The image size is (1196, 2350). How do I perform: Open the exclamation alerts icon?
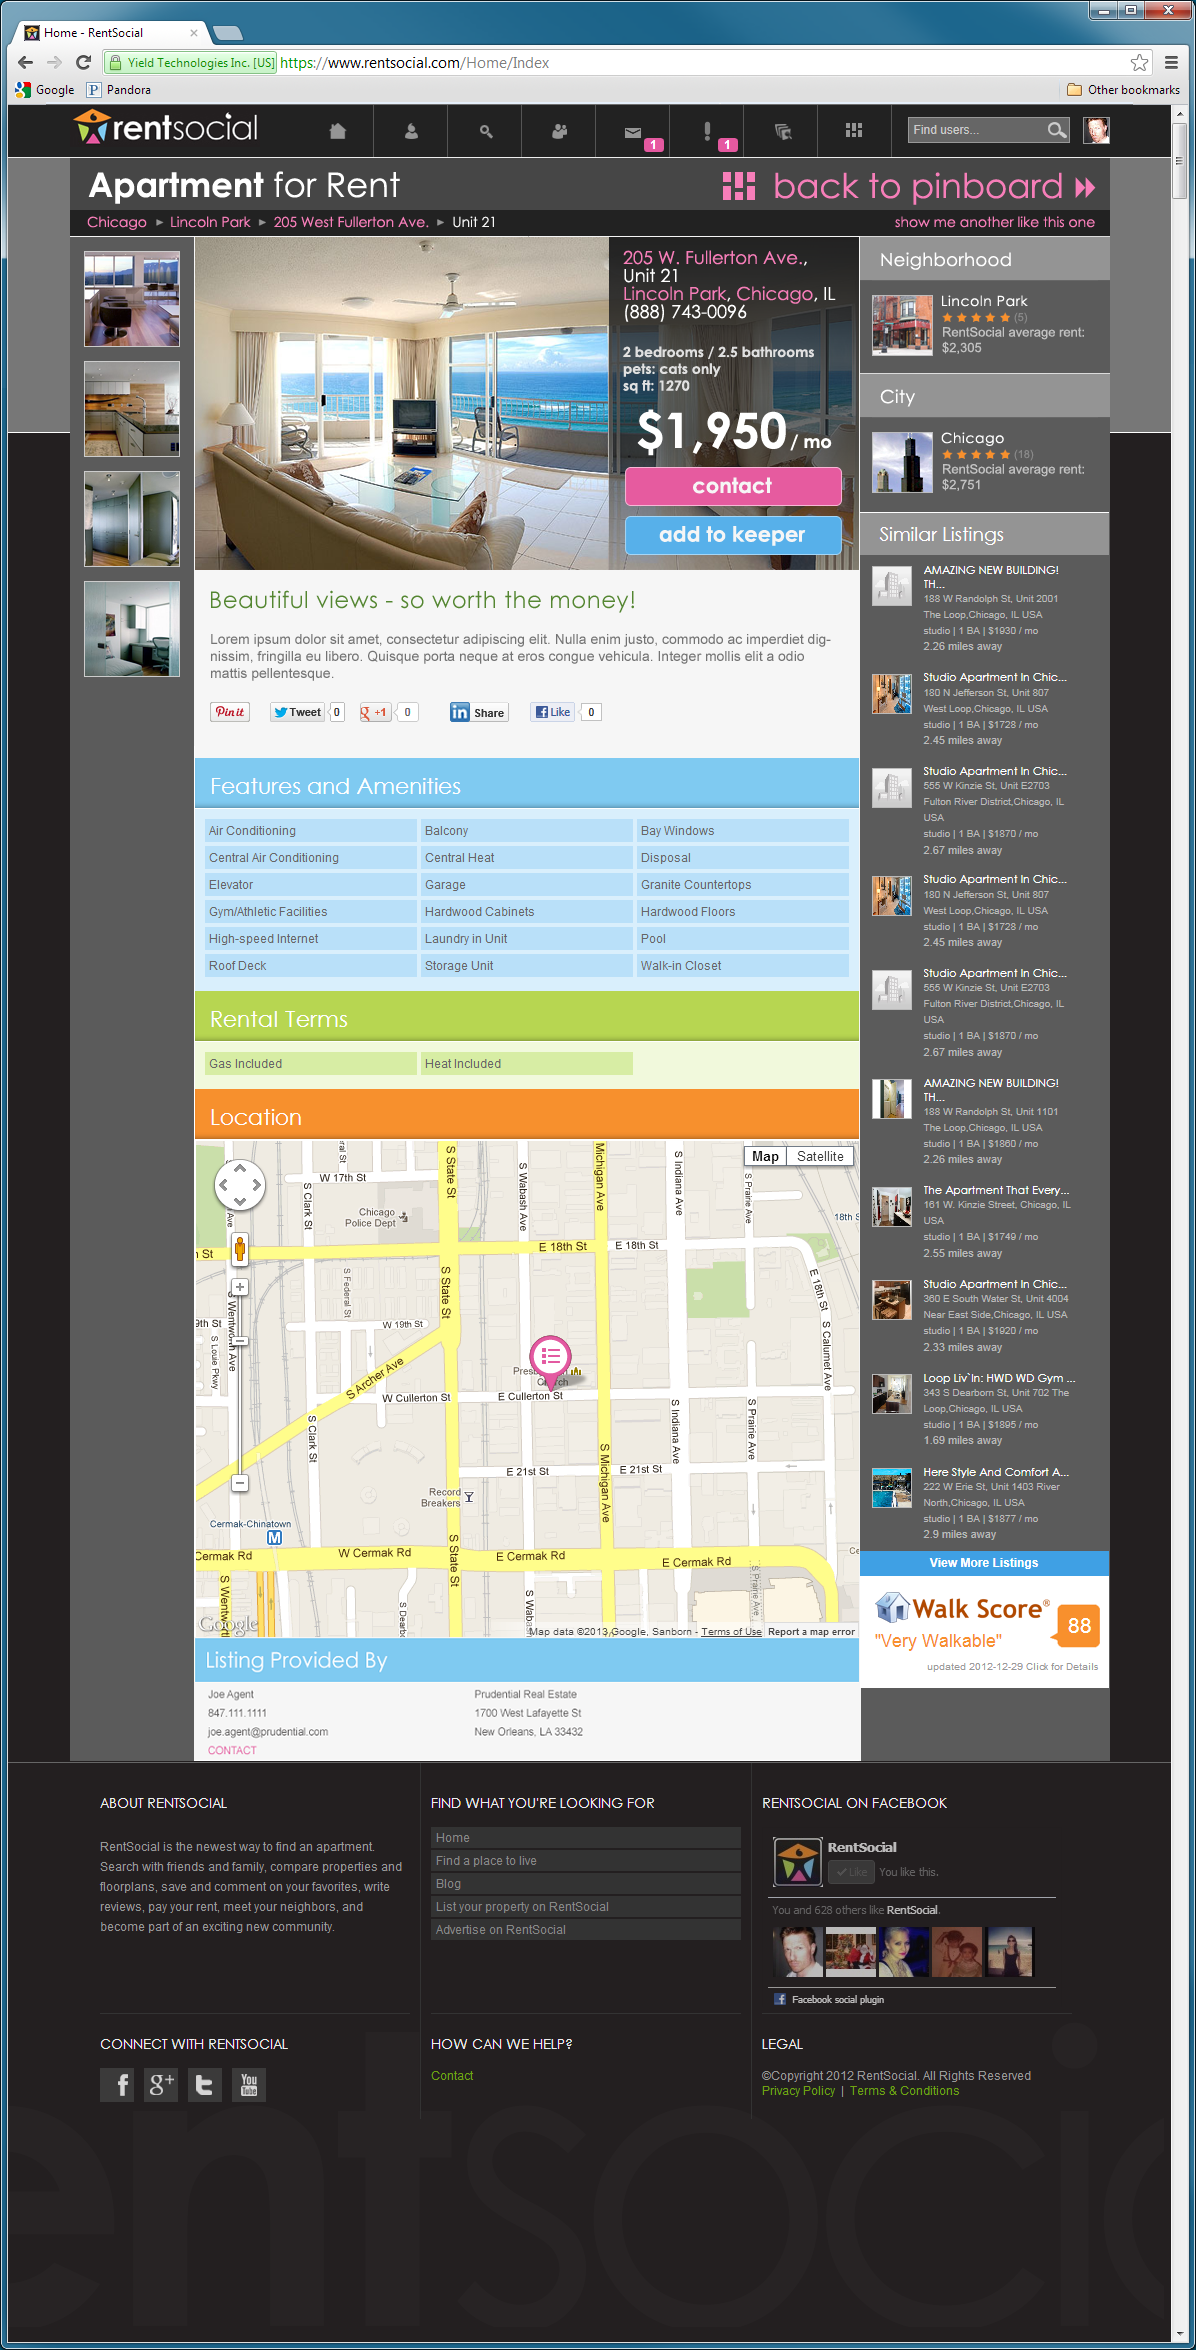707,131
